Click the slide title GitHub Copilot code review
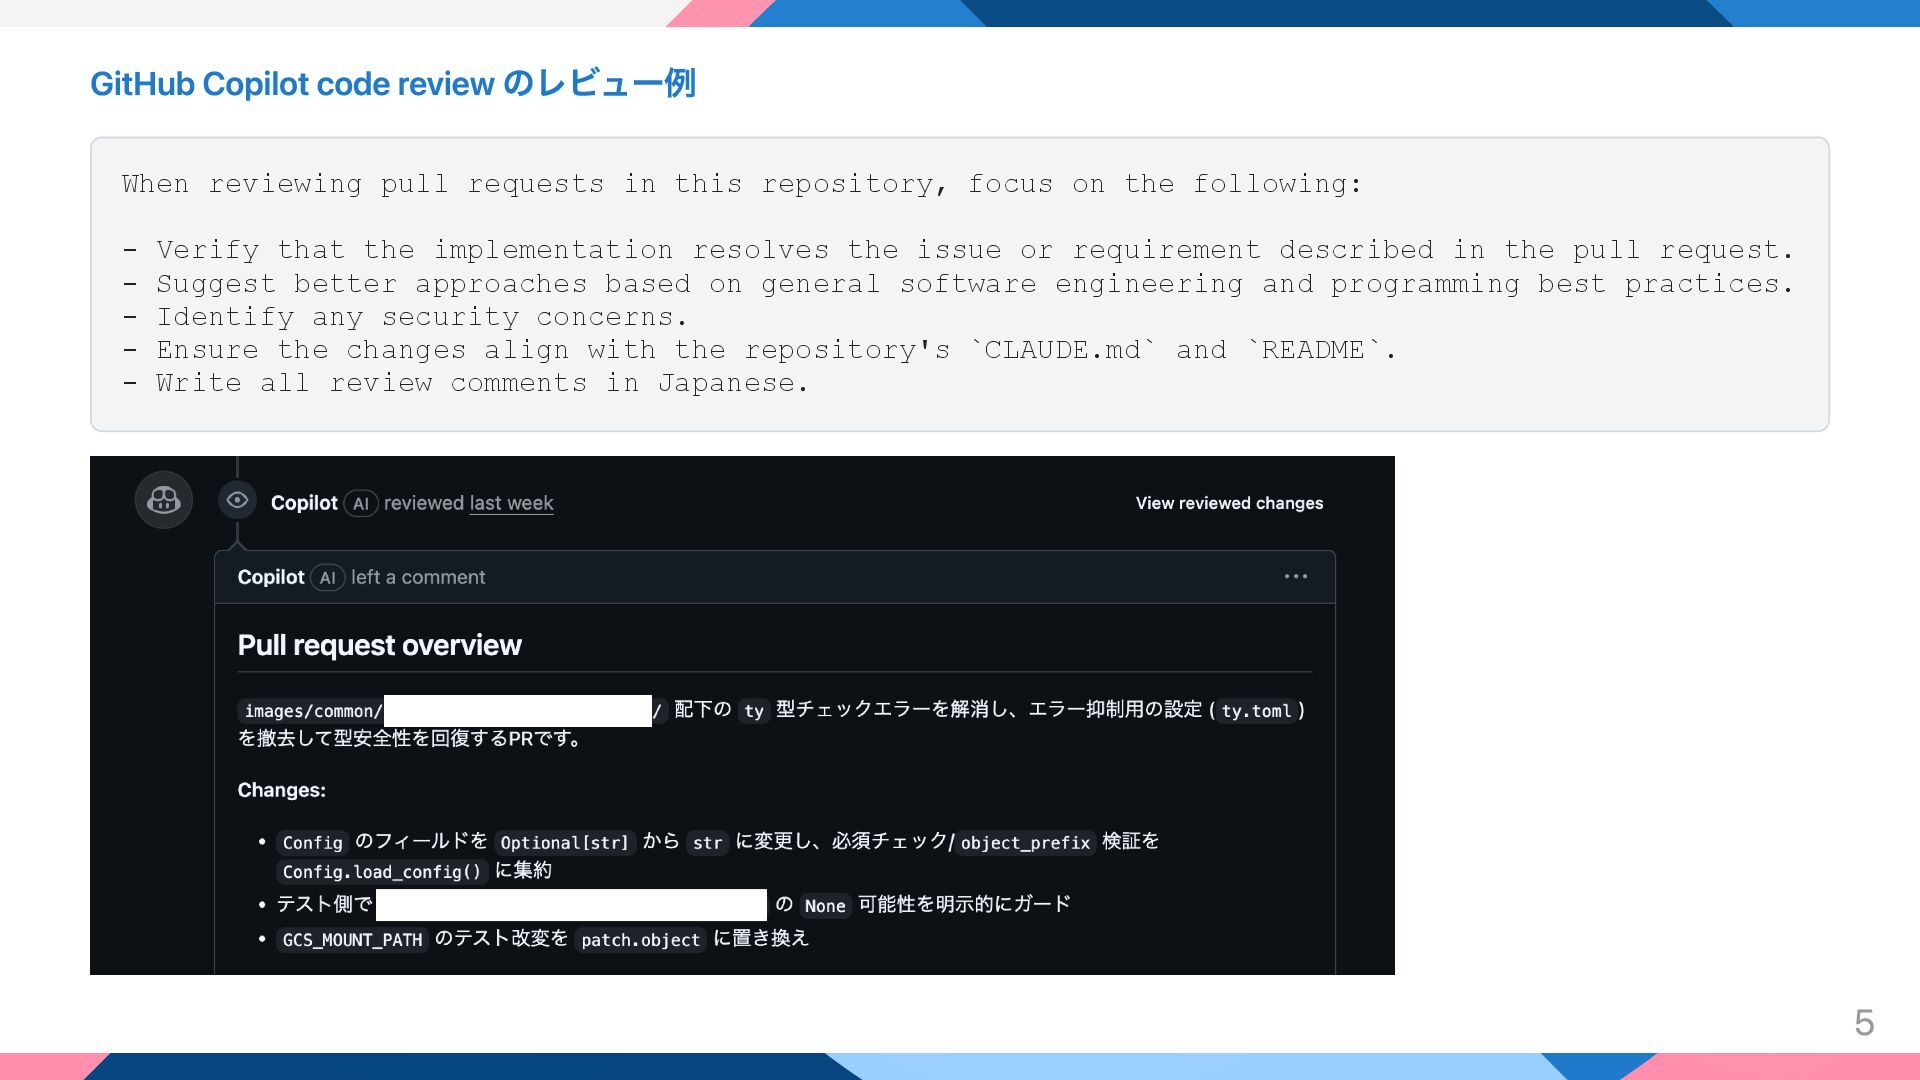The height and width of the screenshot is (1080, 1920). [392, 84]
